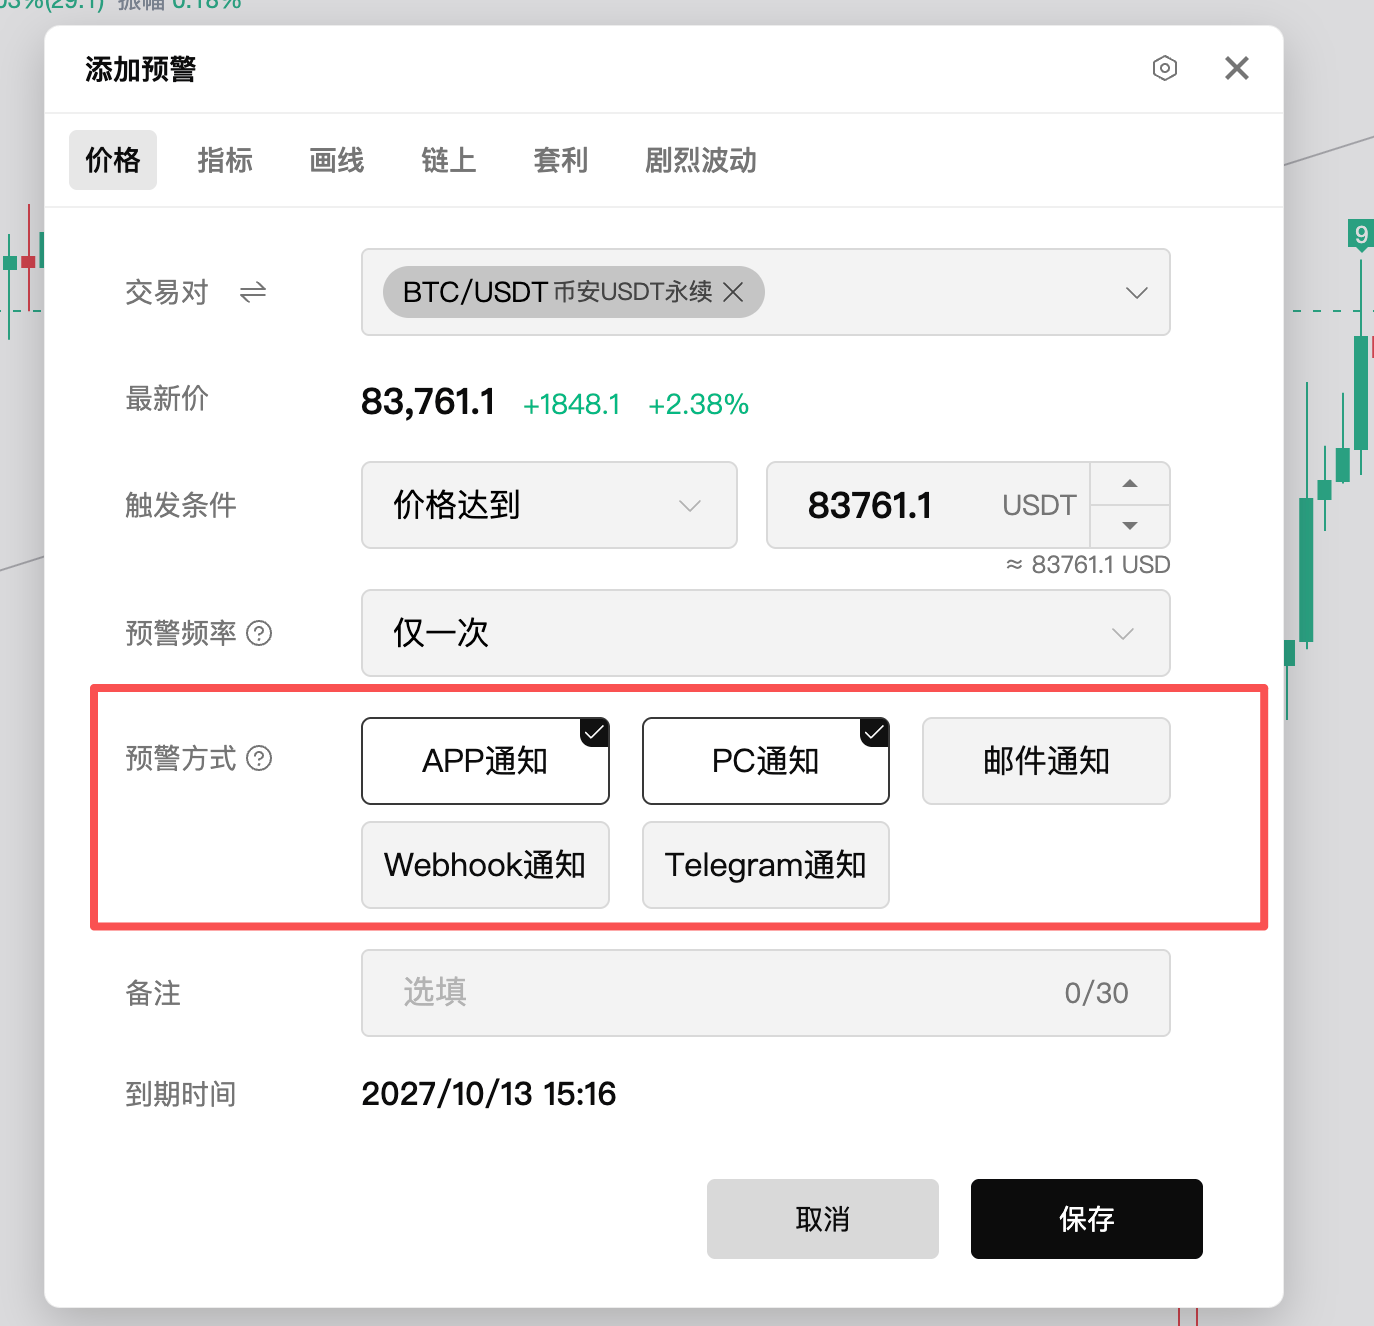Click the +2.38% change value
This screenshot has width=1374, height=1326.
point(698,404)
